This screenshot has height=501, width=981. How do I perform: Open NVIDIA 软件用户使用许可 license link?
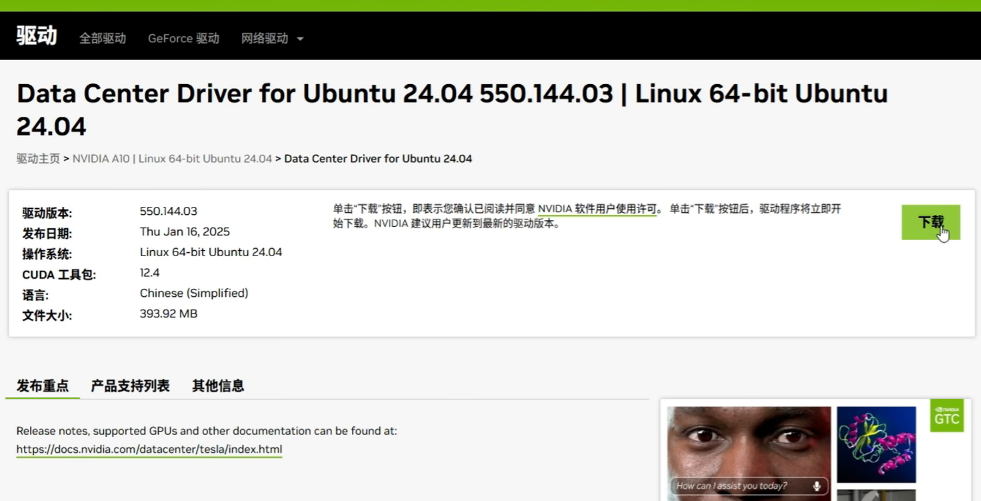tap(597, 209)
